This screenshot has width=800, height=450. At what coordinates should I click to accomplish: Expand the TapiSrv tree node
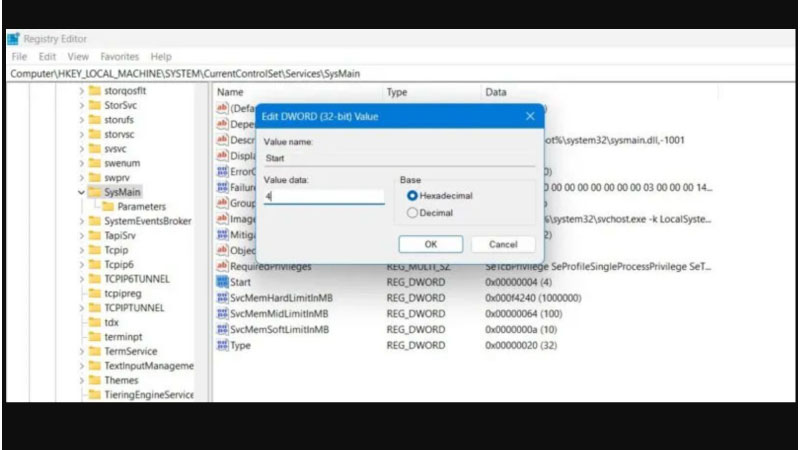tap(82, 236)
